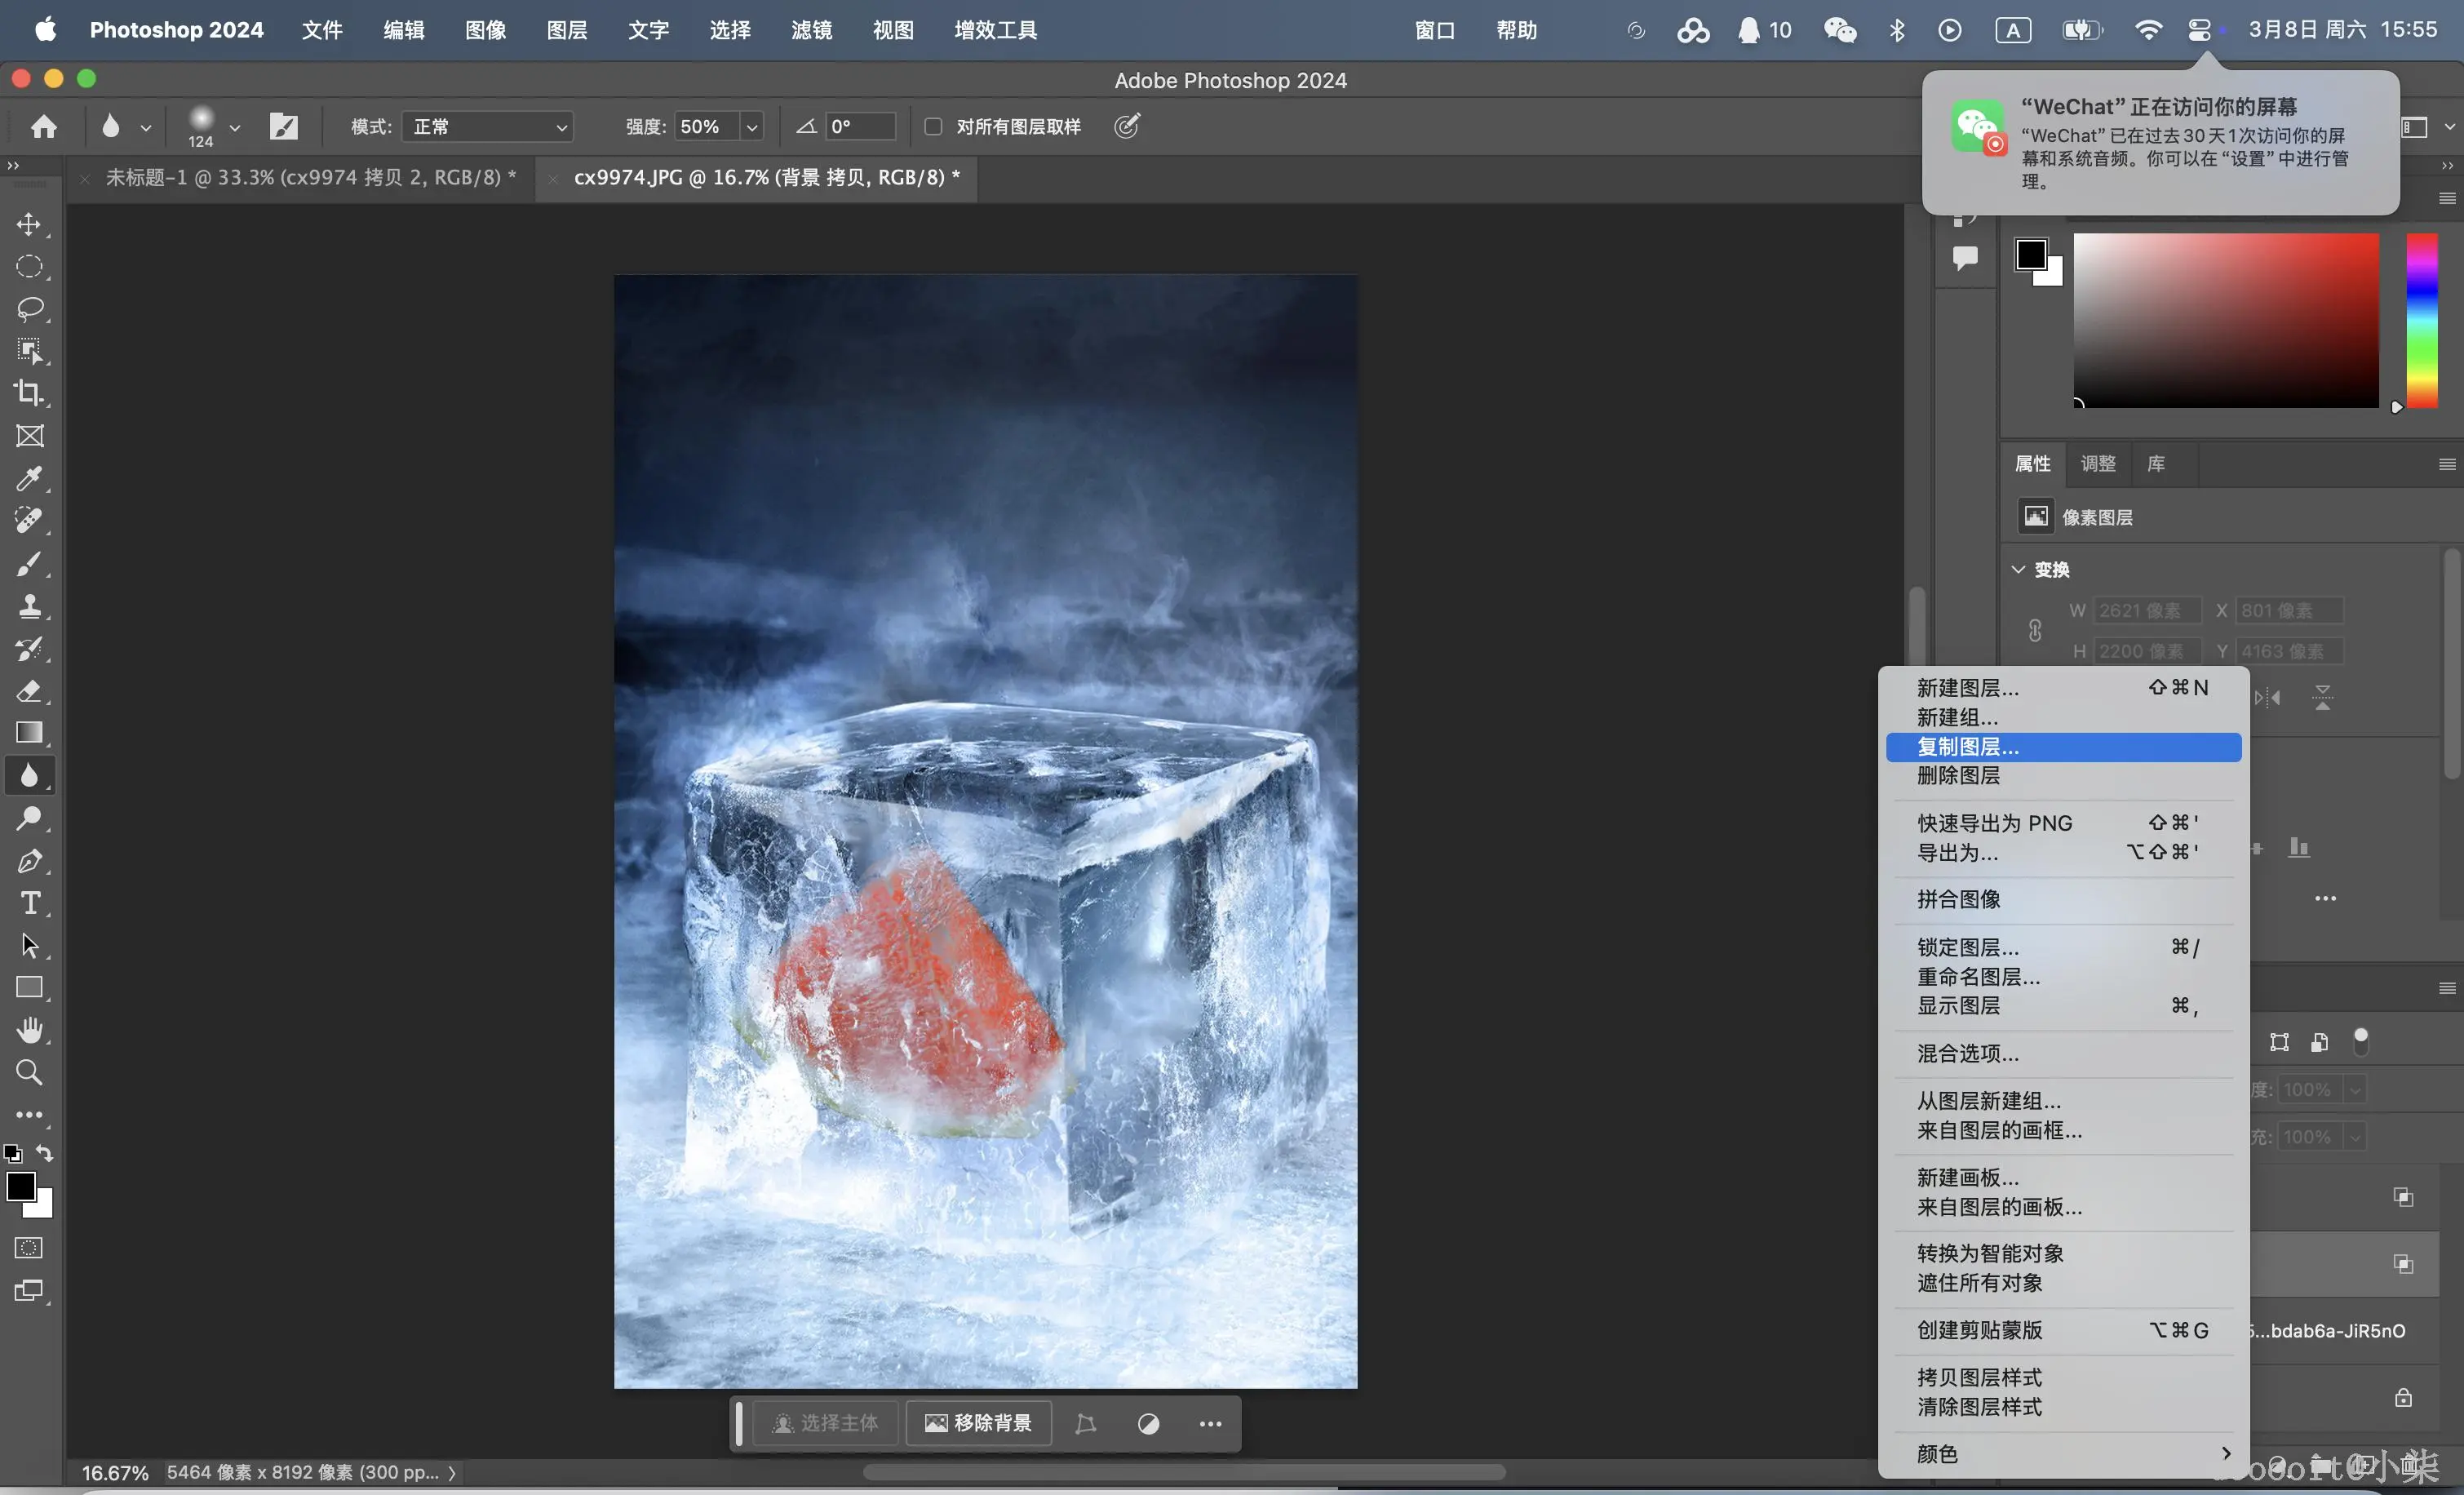This screenshot has width=2464, height=1495.
Task: Select the Horizontal Type tool
Action: coord(29,903)
